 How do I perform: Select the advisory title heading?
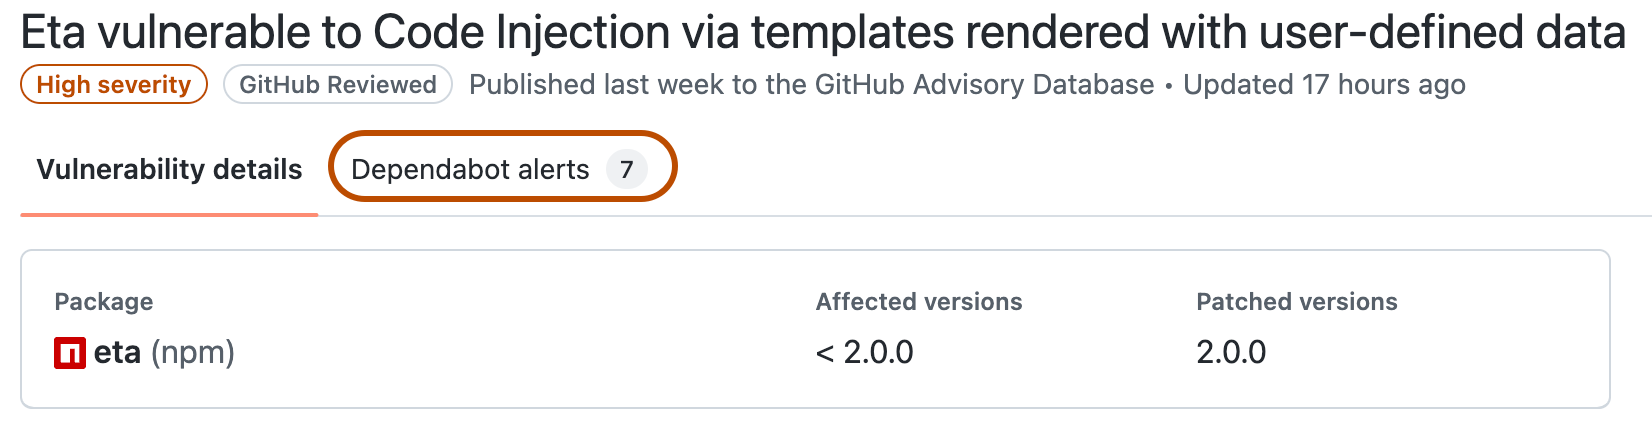[x=822, y=33]
